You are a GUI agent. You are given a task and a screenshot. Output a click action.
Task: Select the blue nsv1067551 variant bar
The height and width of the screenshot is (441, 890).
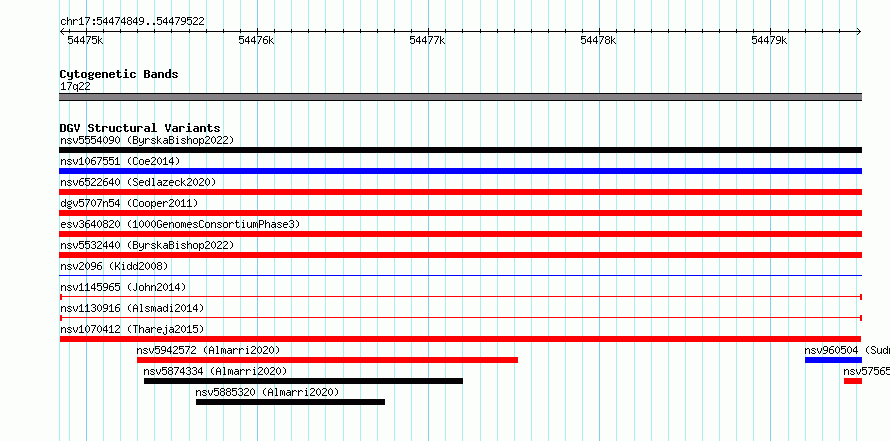(460, 171)
